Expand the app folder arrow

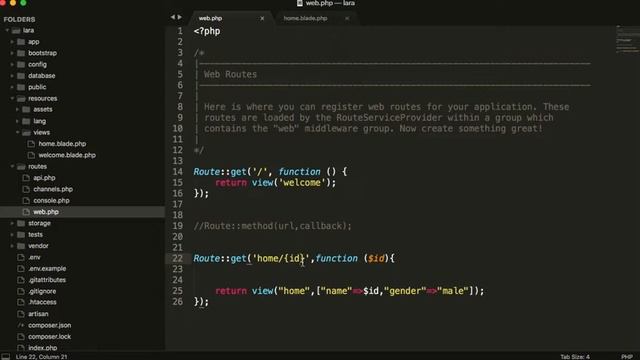tap(12, 42)
